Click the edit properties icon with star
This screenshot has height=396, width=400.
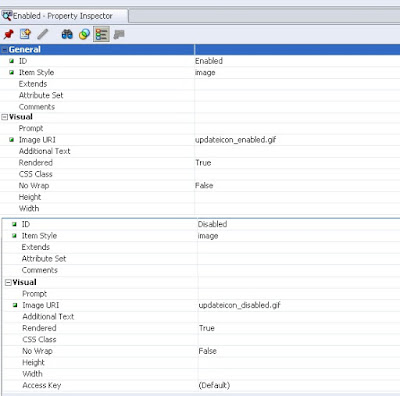point(25,34)
